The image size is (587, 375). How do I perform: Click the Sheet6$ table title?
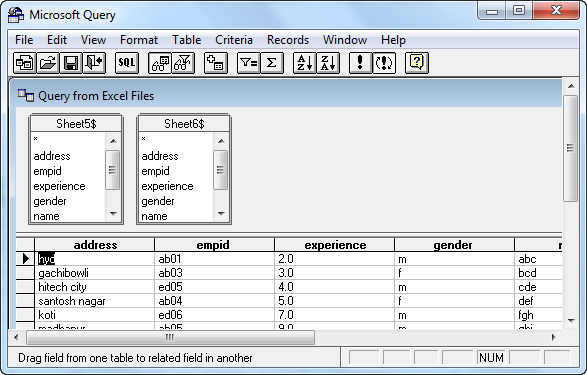[x=184, y=124]
